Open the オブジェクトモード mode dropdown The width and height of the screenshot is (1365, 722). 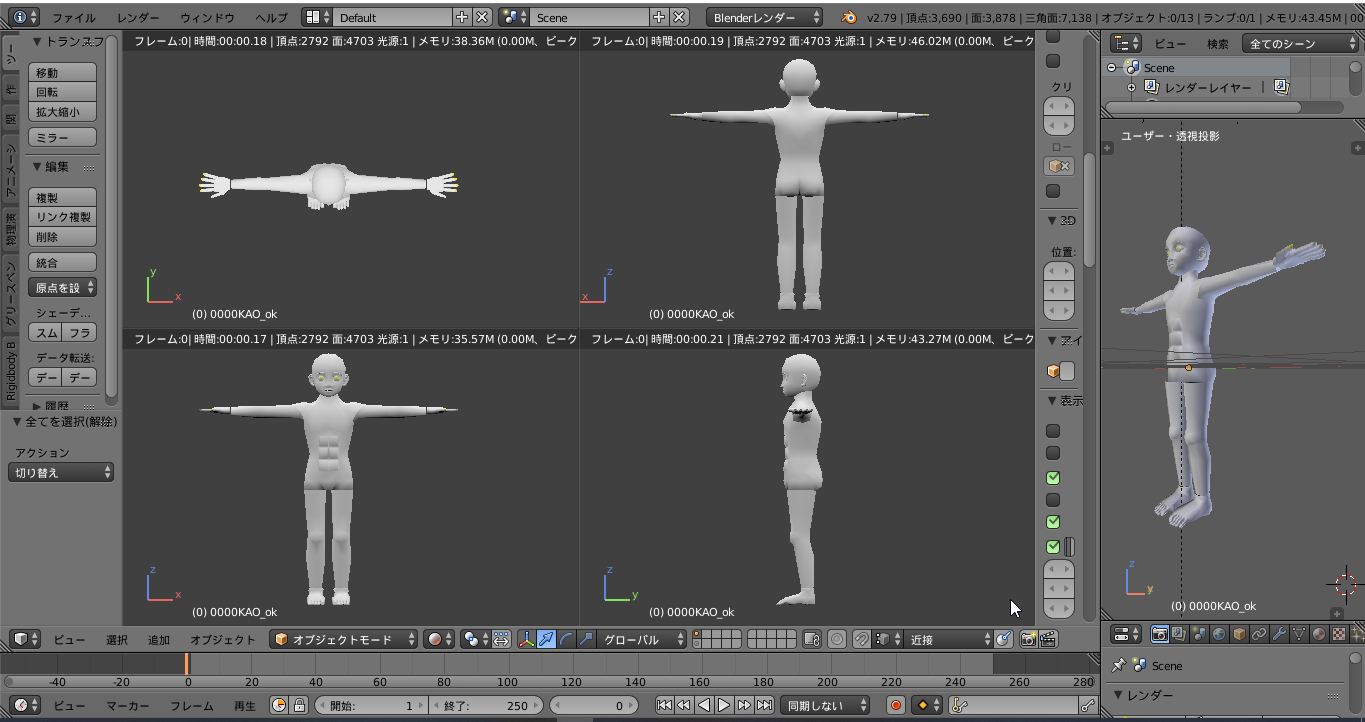344,639
